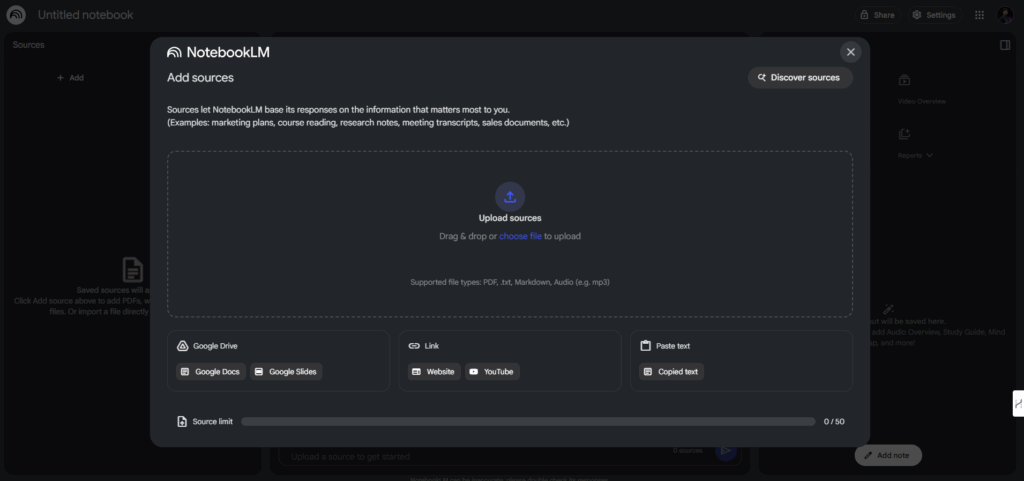Click the Add note button

[888, 456]
